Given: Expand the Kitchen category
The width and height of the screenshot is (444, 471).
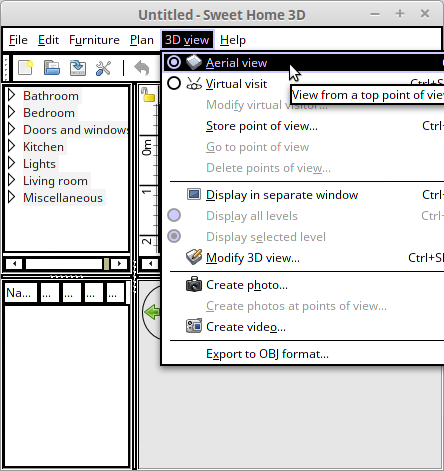Looking at the screenshot, I should coord(12,146).
